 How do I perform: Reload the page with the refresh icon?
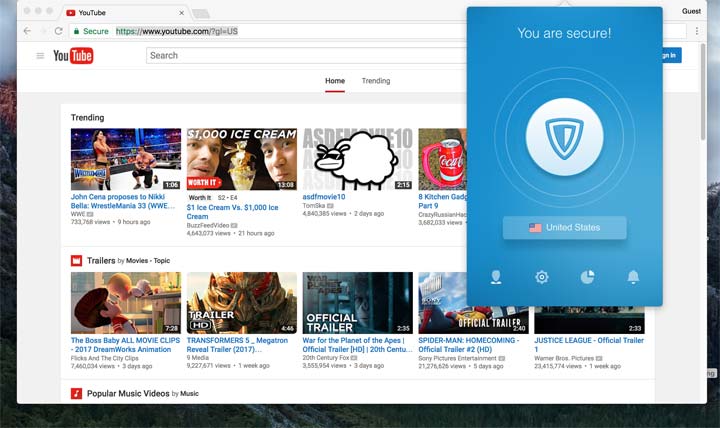click(58, 31)
